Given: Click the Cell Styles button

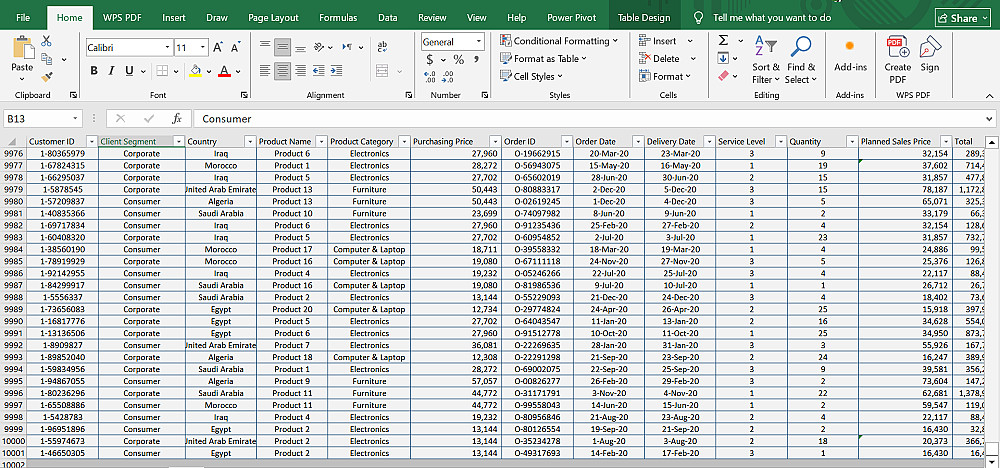Looking at the screenshot, I should click(x=531, y=77).
